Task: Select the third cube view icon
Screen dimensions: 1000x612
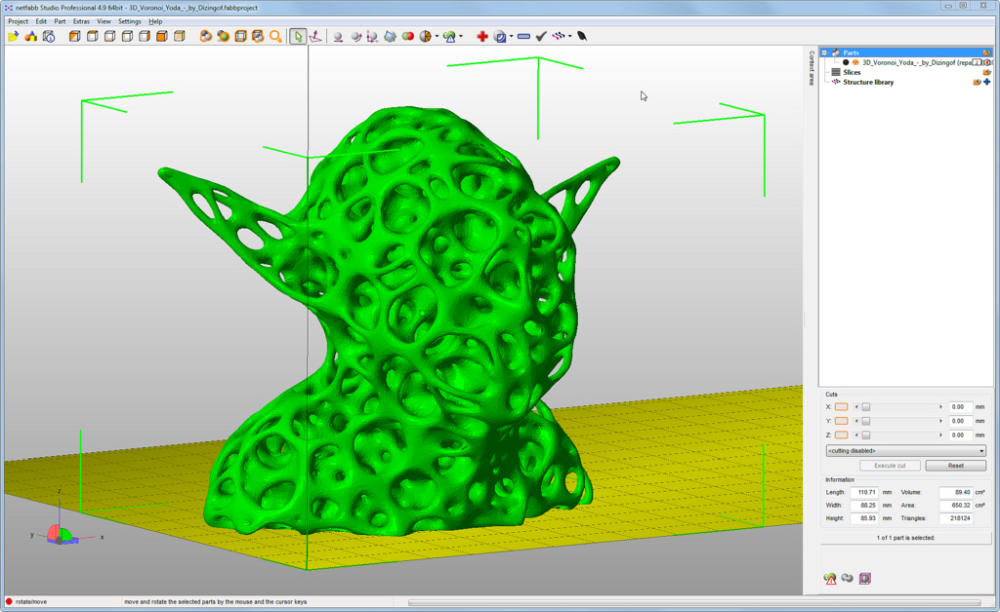Action: (x=110, y=36)
